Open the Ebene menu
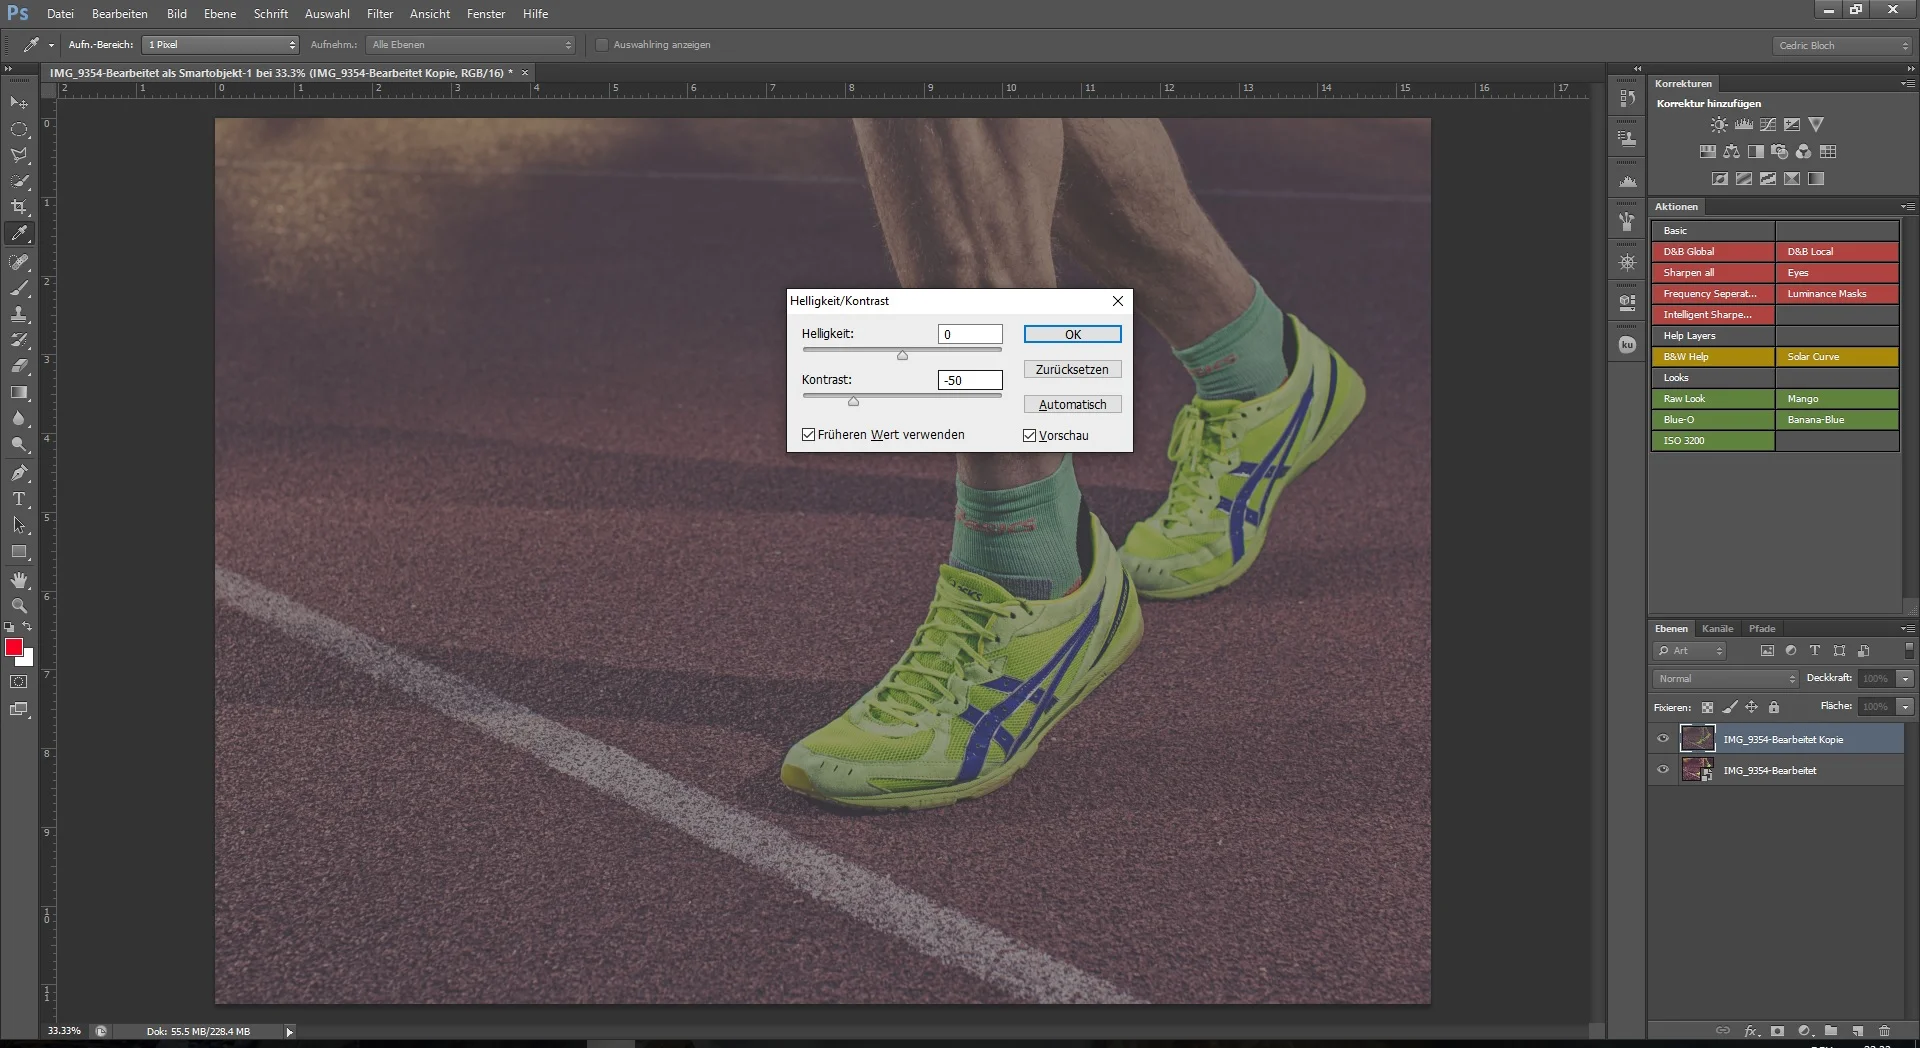The height and width of the screenshot is (1048, 1920). pyautogui.click(x=220, y=14)
